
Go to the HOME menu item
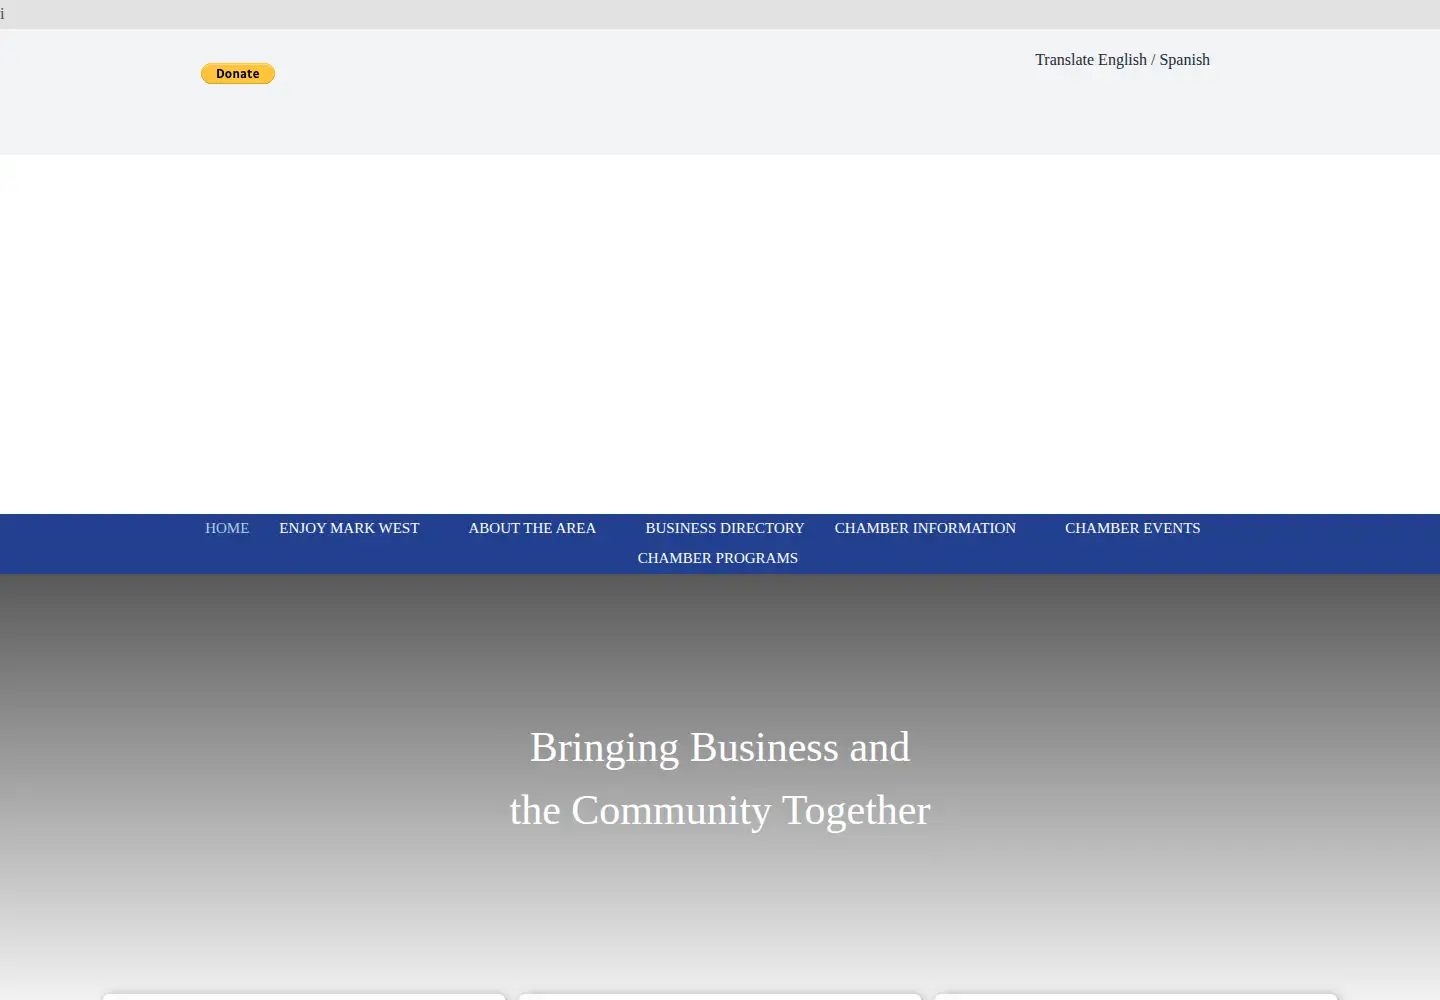pyautogui.click(x=227, y=528)
